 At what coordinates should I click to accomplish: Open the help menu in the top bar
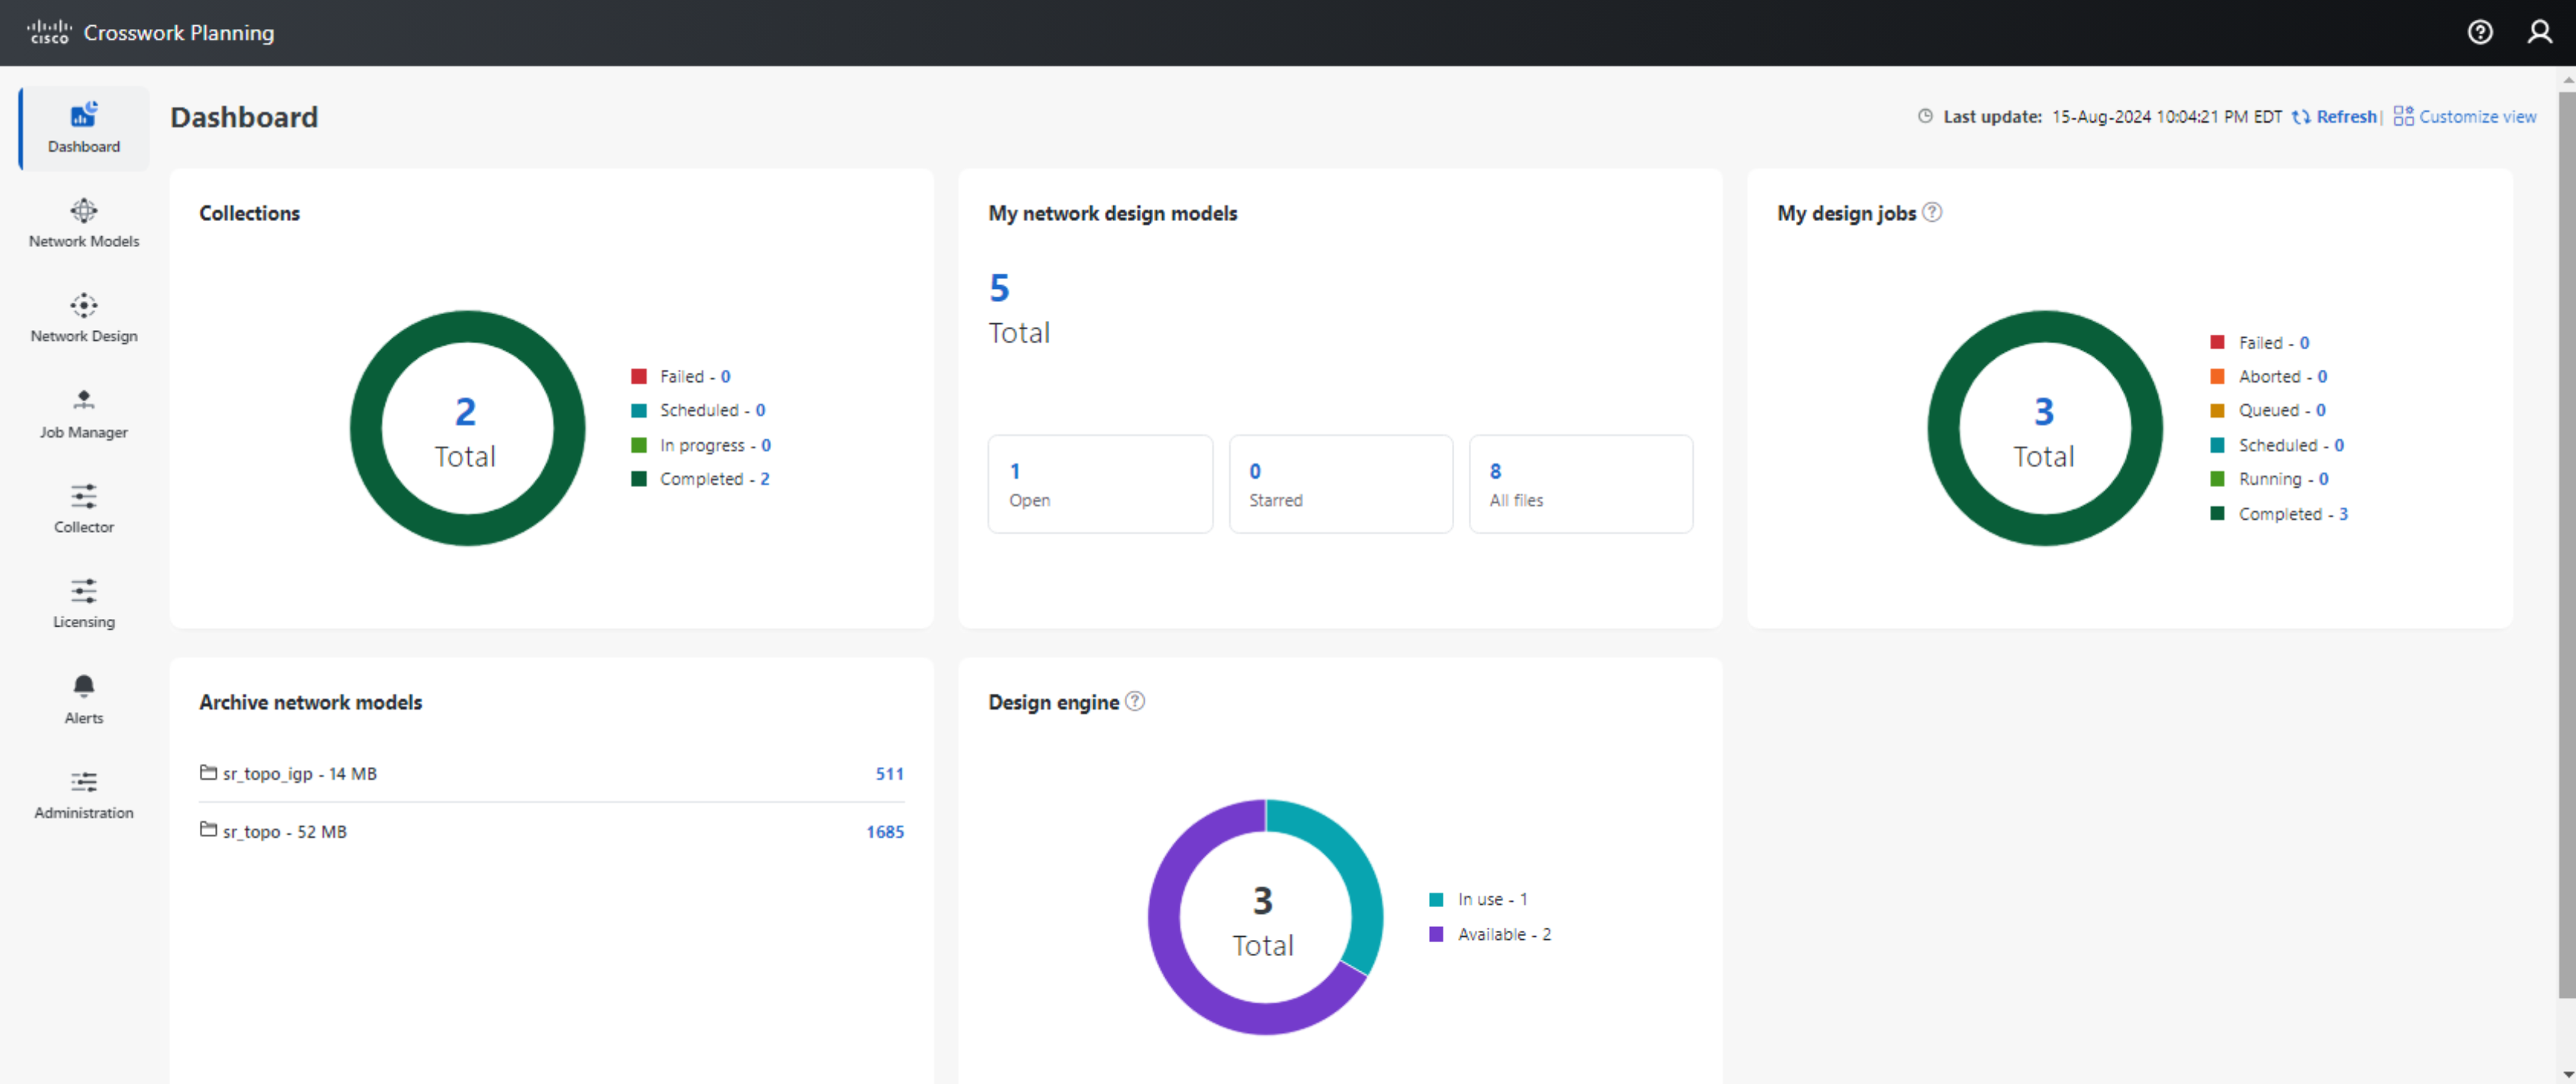point(2481,32)
